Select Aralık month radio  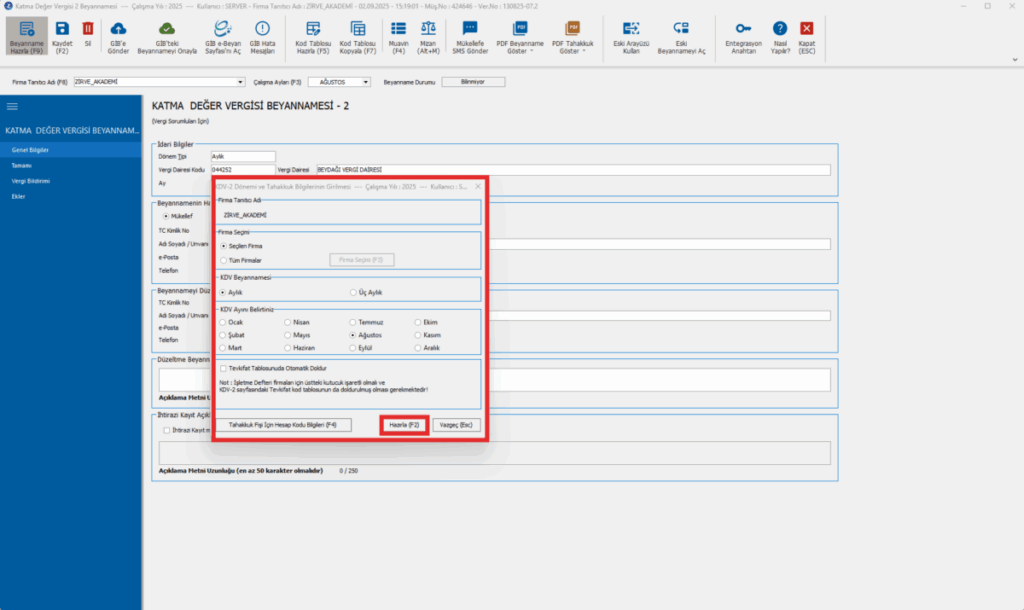pos(418,348)
